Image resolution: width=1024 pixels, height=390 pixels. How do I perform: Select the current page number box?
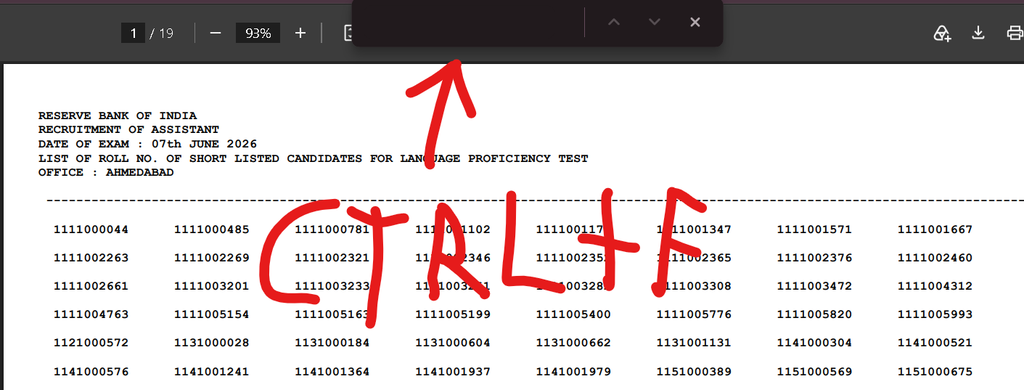tap(133, 33)
